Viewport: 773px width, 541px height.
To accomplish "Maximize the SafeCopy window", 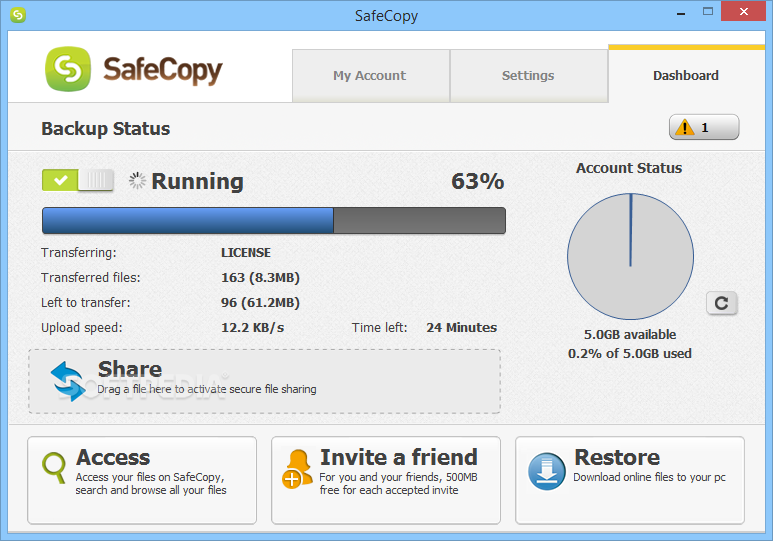I will pos(708,12).
